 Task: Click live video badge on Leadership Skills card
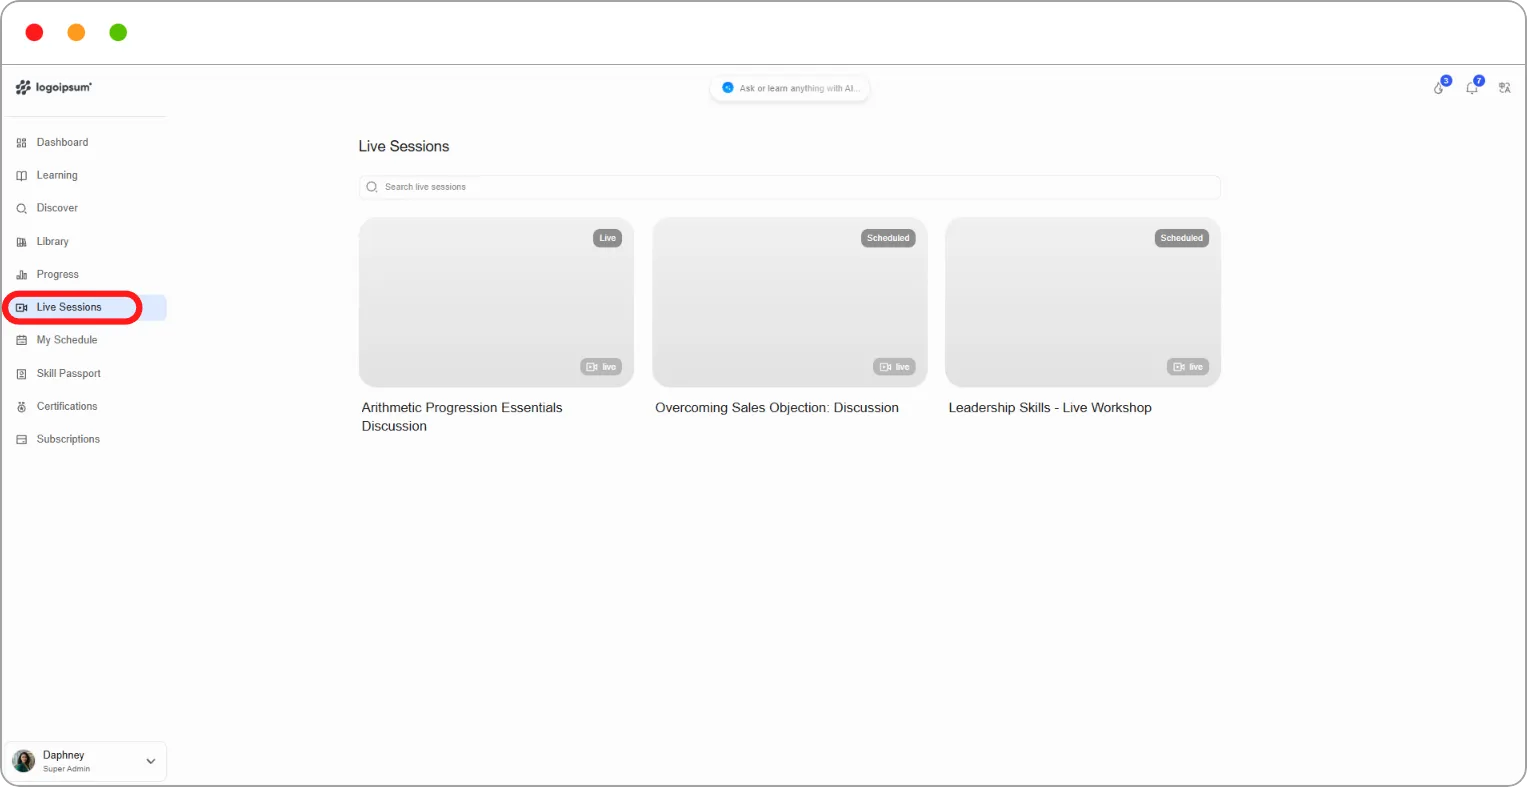[x=1188, y=367]
